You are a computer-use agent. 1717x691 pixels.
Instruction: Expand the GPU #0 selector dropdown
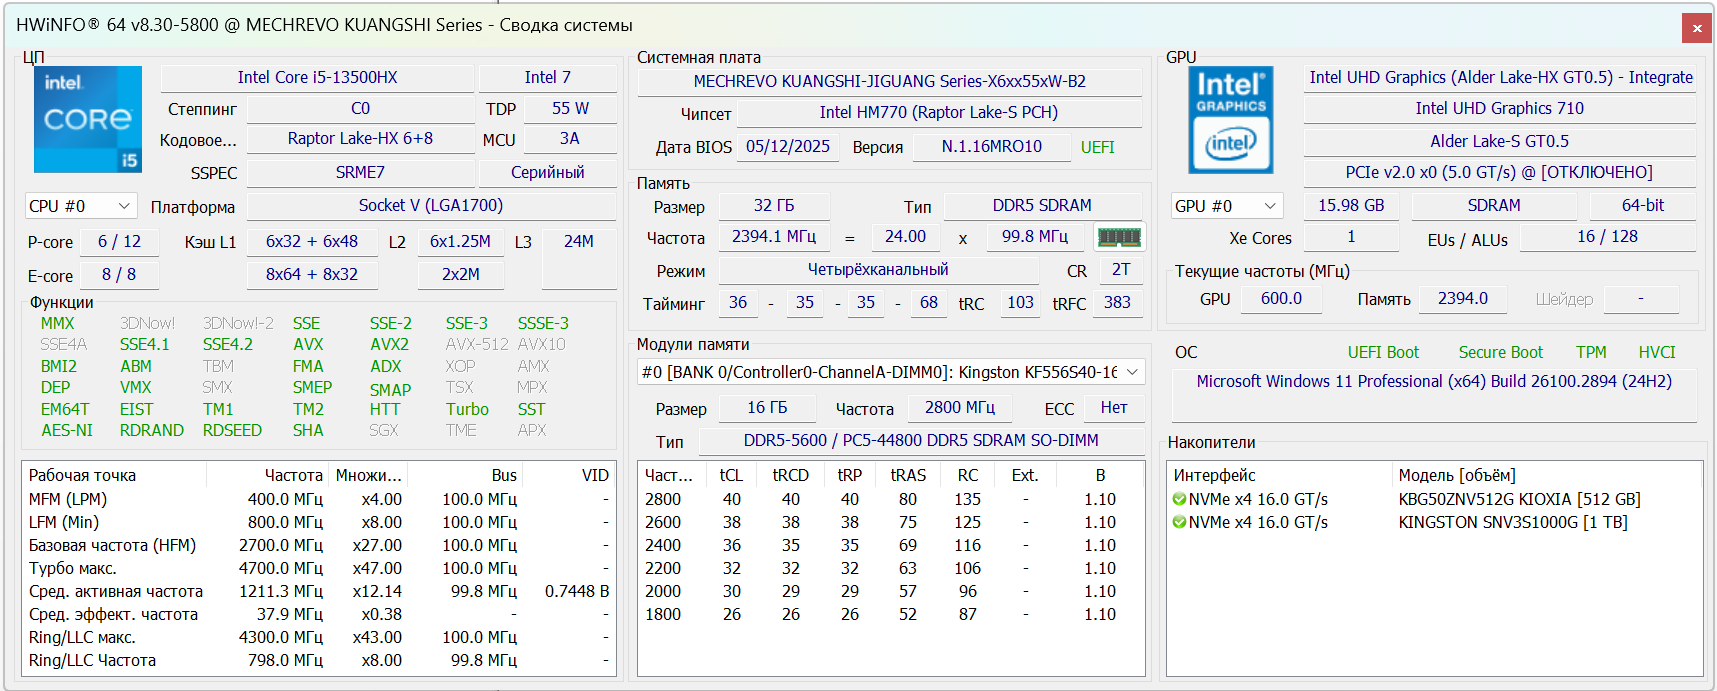pos(1226,206)
